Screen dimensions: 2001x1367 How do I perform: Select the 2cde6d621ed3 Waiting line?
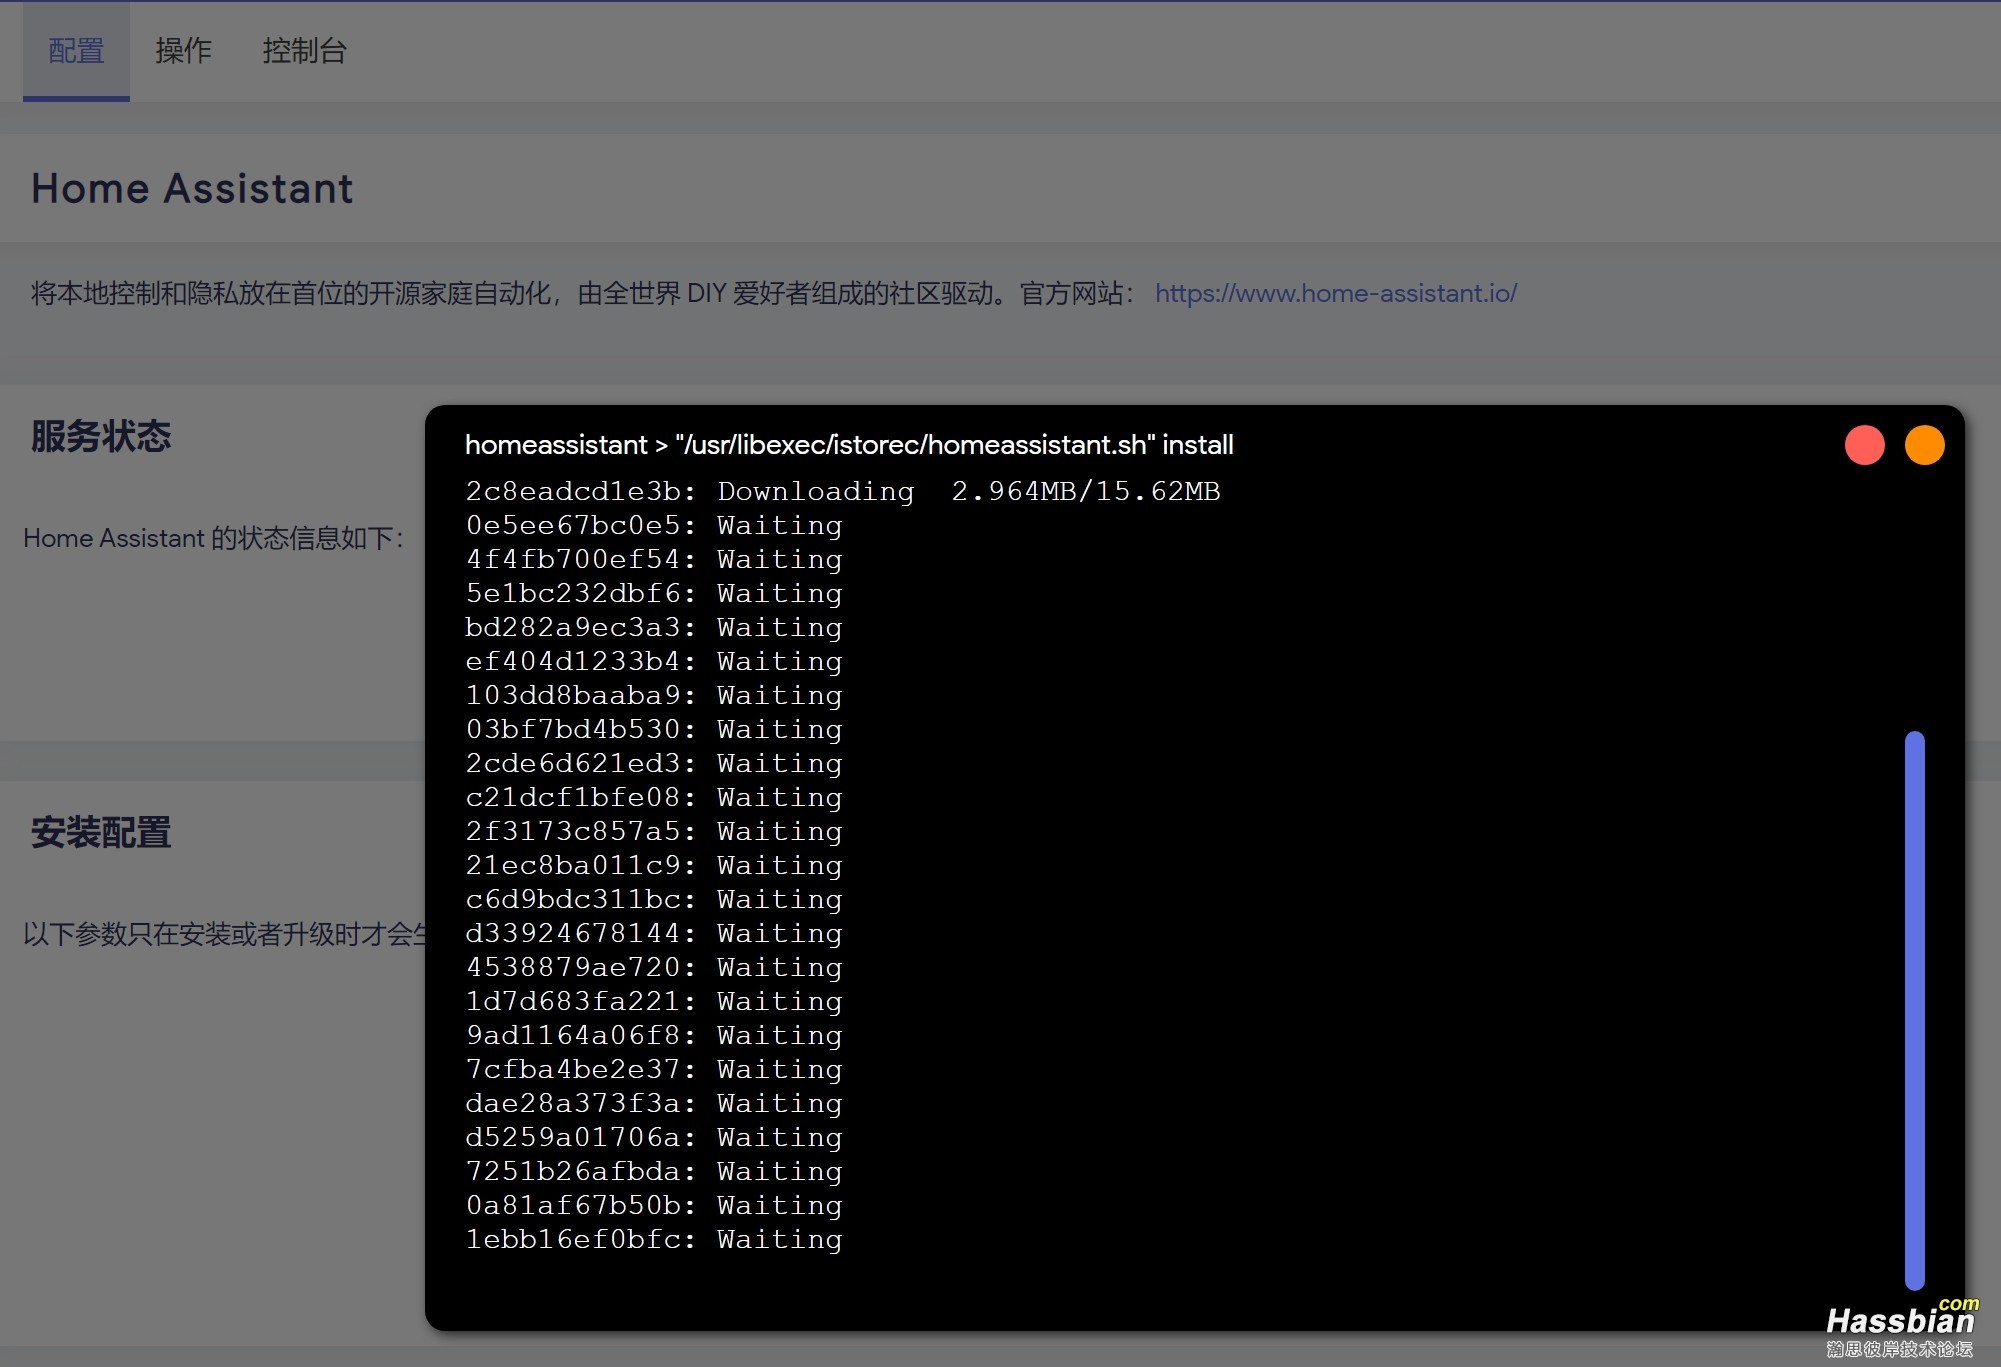pos(654,763)
